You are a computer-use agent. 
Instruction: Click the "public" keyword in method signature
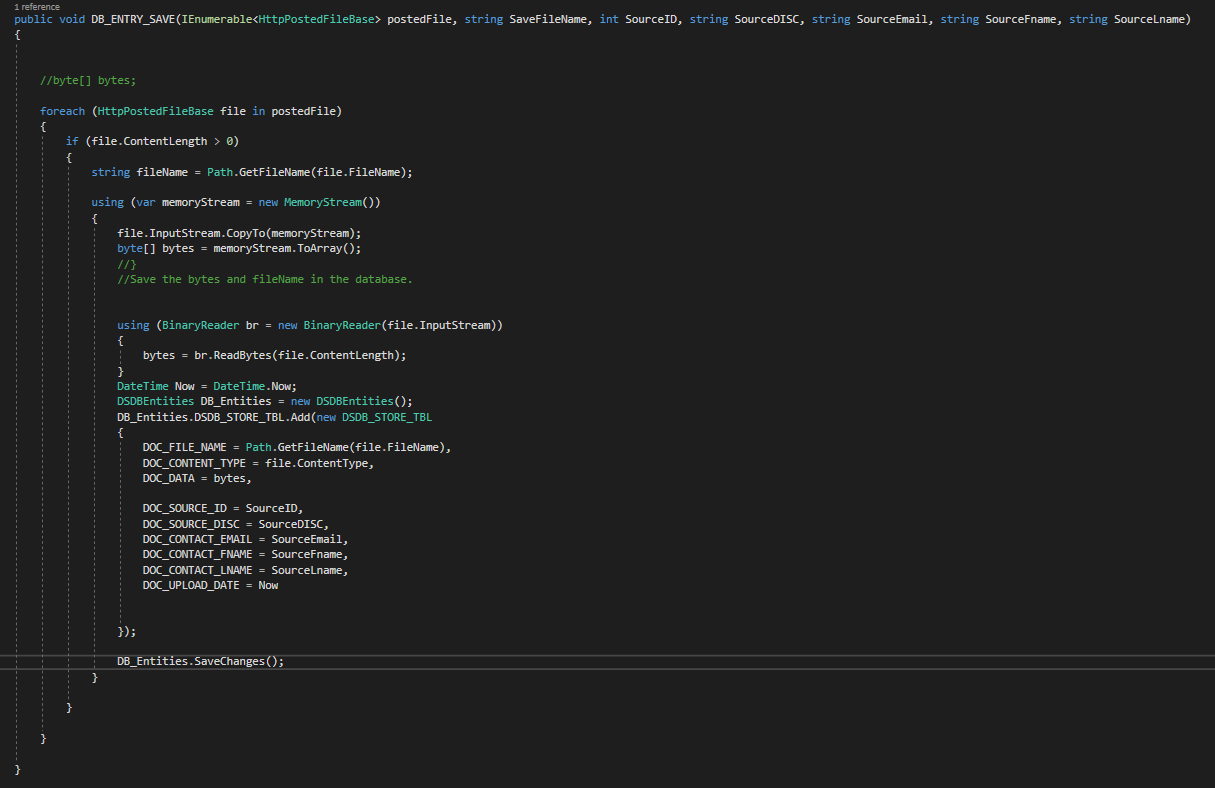[x=33, y=19]
